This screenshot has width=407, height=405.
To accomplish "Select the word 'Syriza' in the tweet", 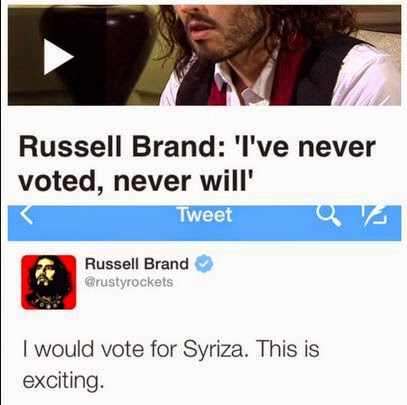I will tap(216, 349).
